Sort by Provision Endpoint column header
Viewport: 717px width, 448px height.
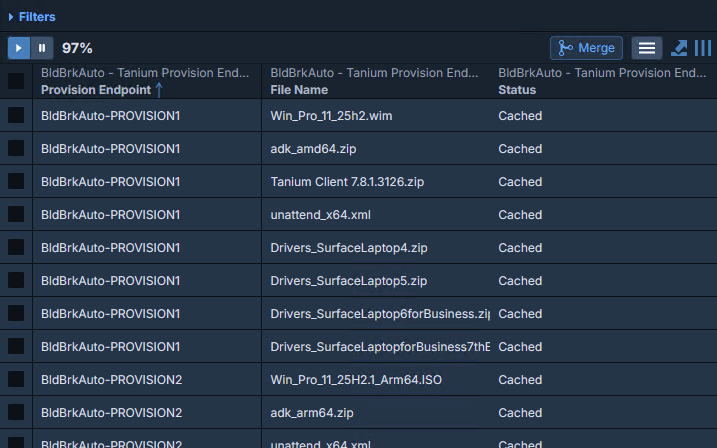tap(96, 90)
